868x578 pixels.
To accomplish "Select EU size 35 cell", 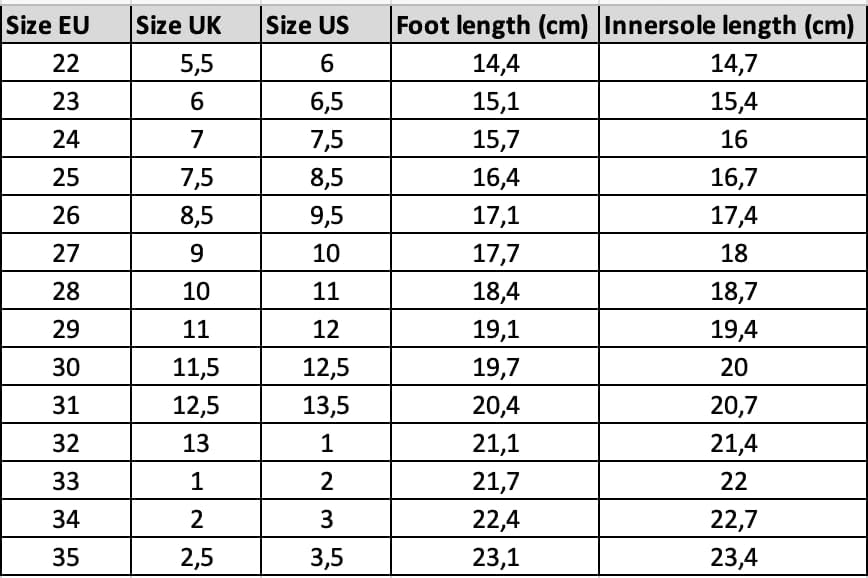I will coord(66,556).
